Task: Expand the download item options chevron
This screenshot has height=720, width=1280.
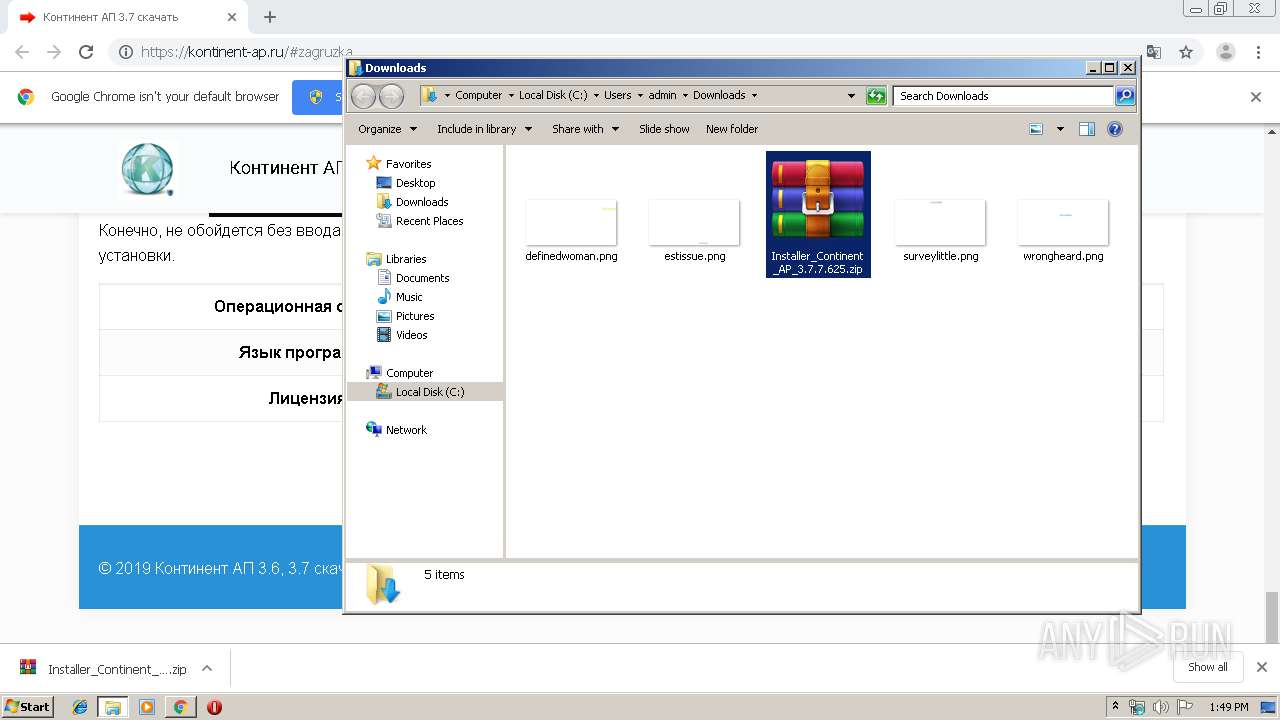Action: [x=207, y=668]
